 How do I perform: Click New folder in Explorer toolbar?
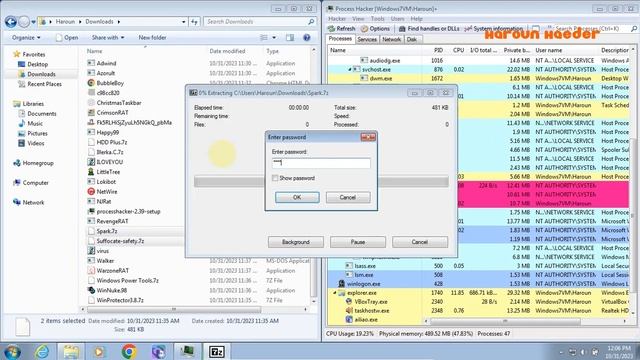click(152, 38)
